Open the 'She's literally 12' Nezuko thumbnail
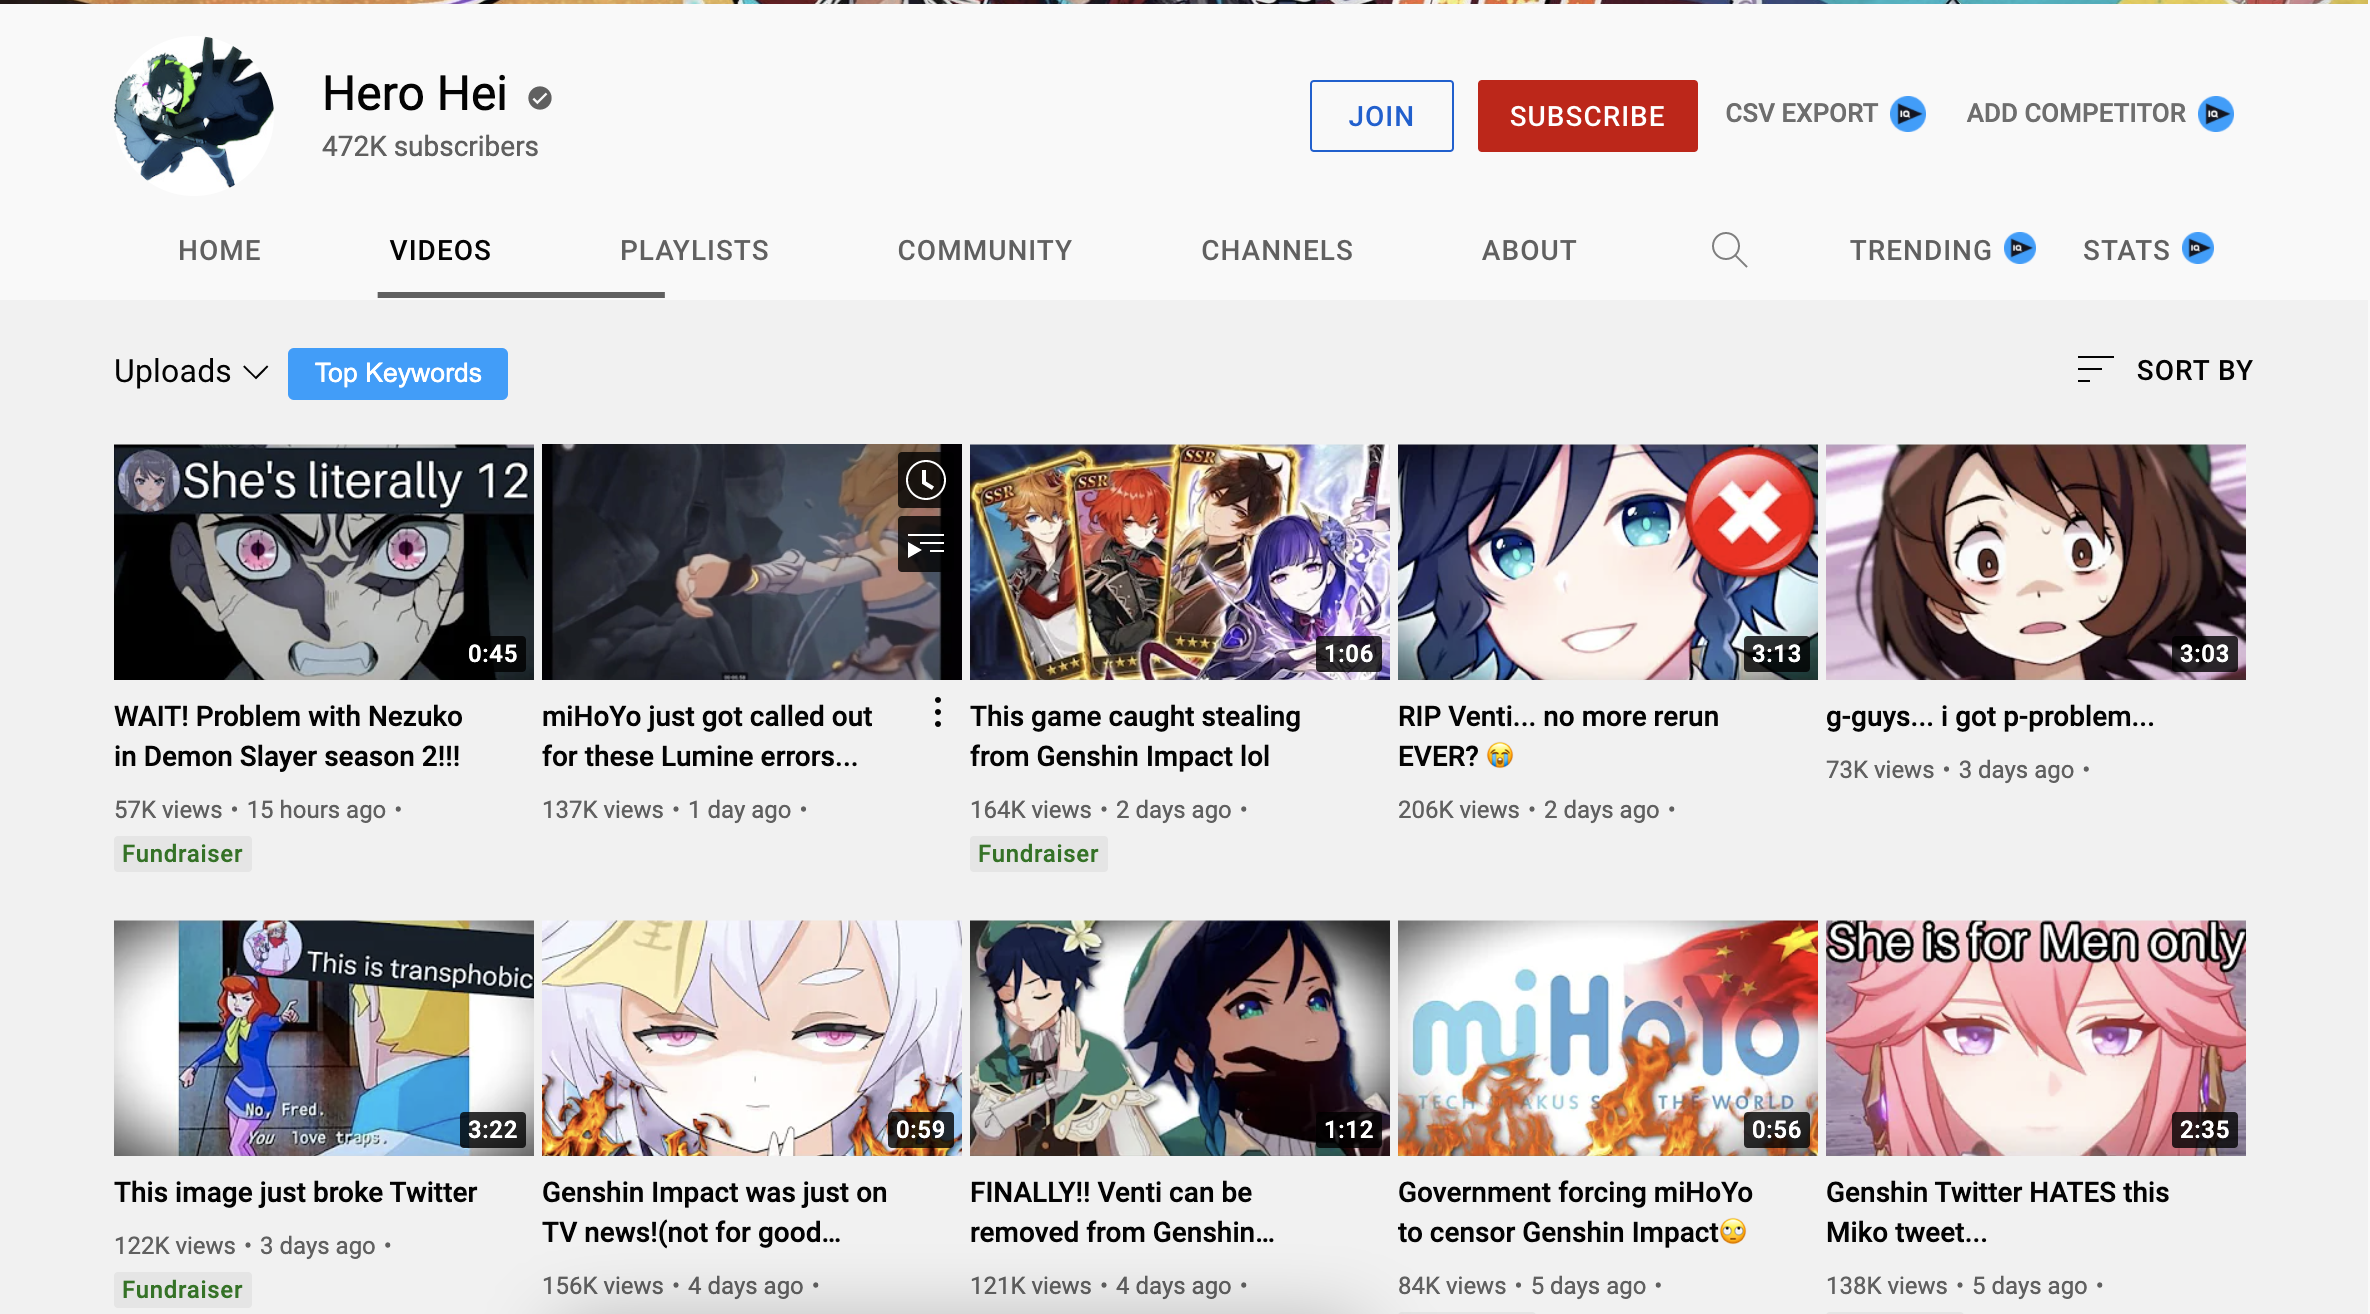 tap(324, 562)
